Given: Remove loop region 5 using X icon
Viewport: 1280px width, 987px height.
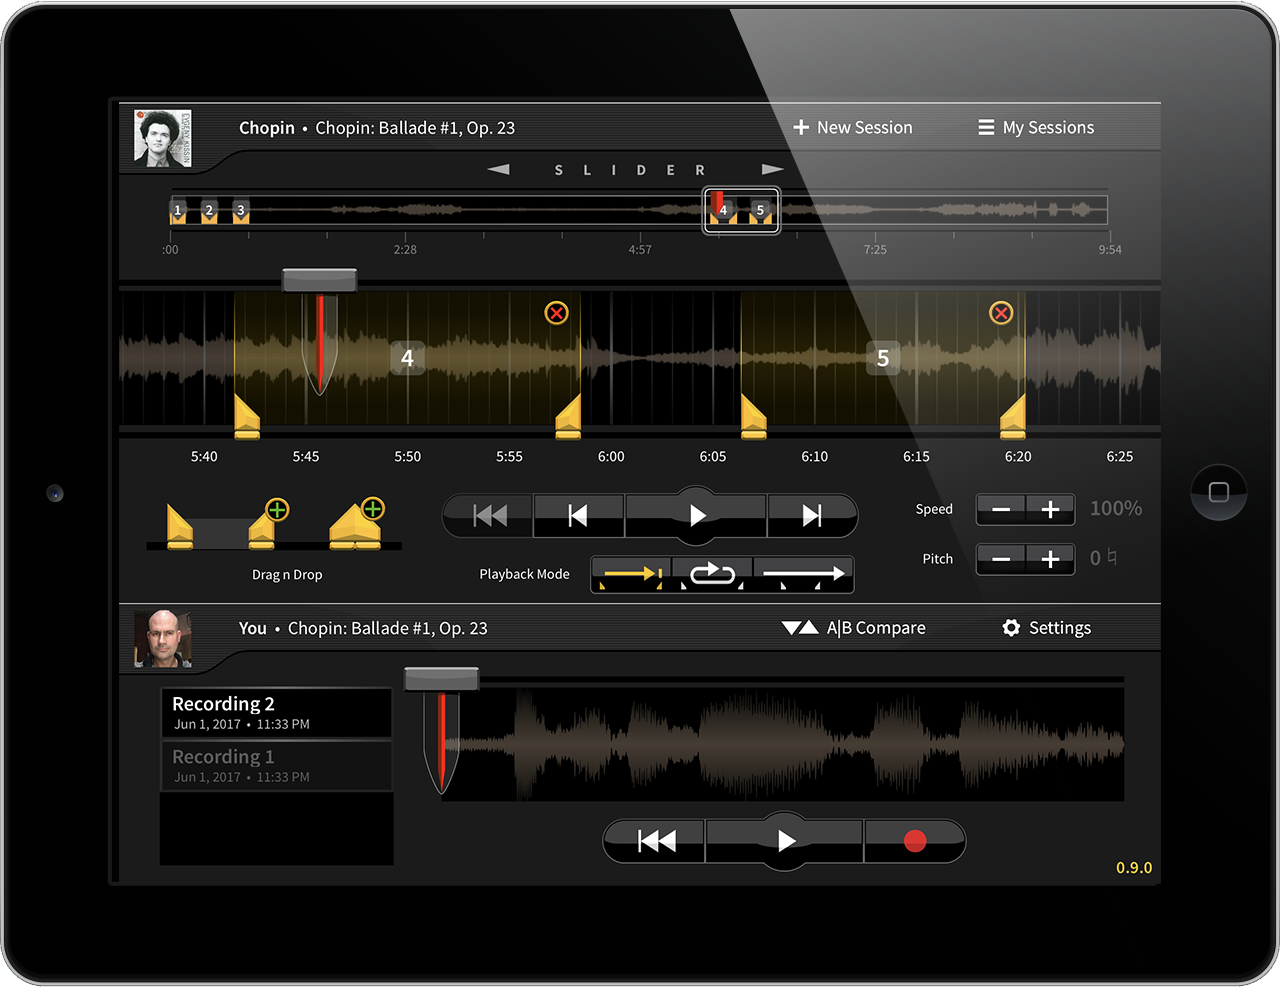Looking at the screenshot, I should tap(1000, 313).
